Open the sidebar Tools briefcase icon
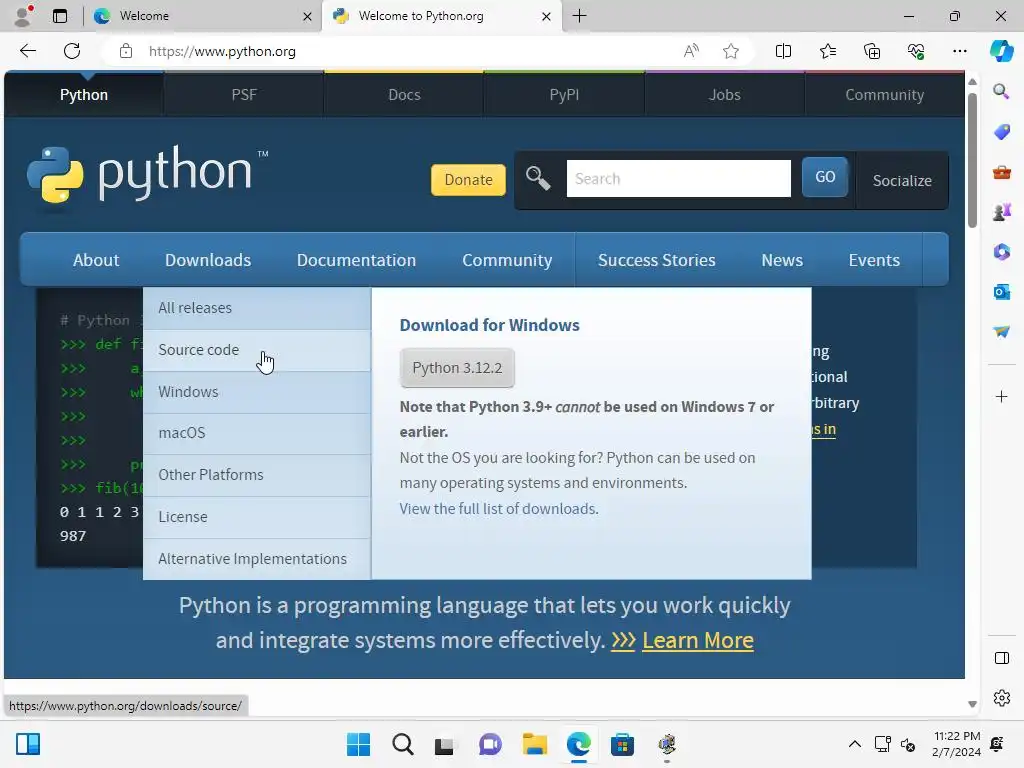 coord(1001,172)
